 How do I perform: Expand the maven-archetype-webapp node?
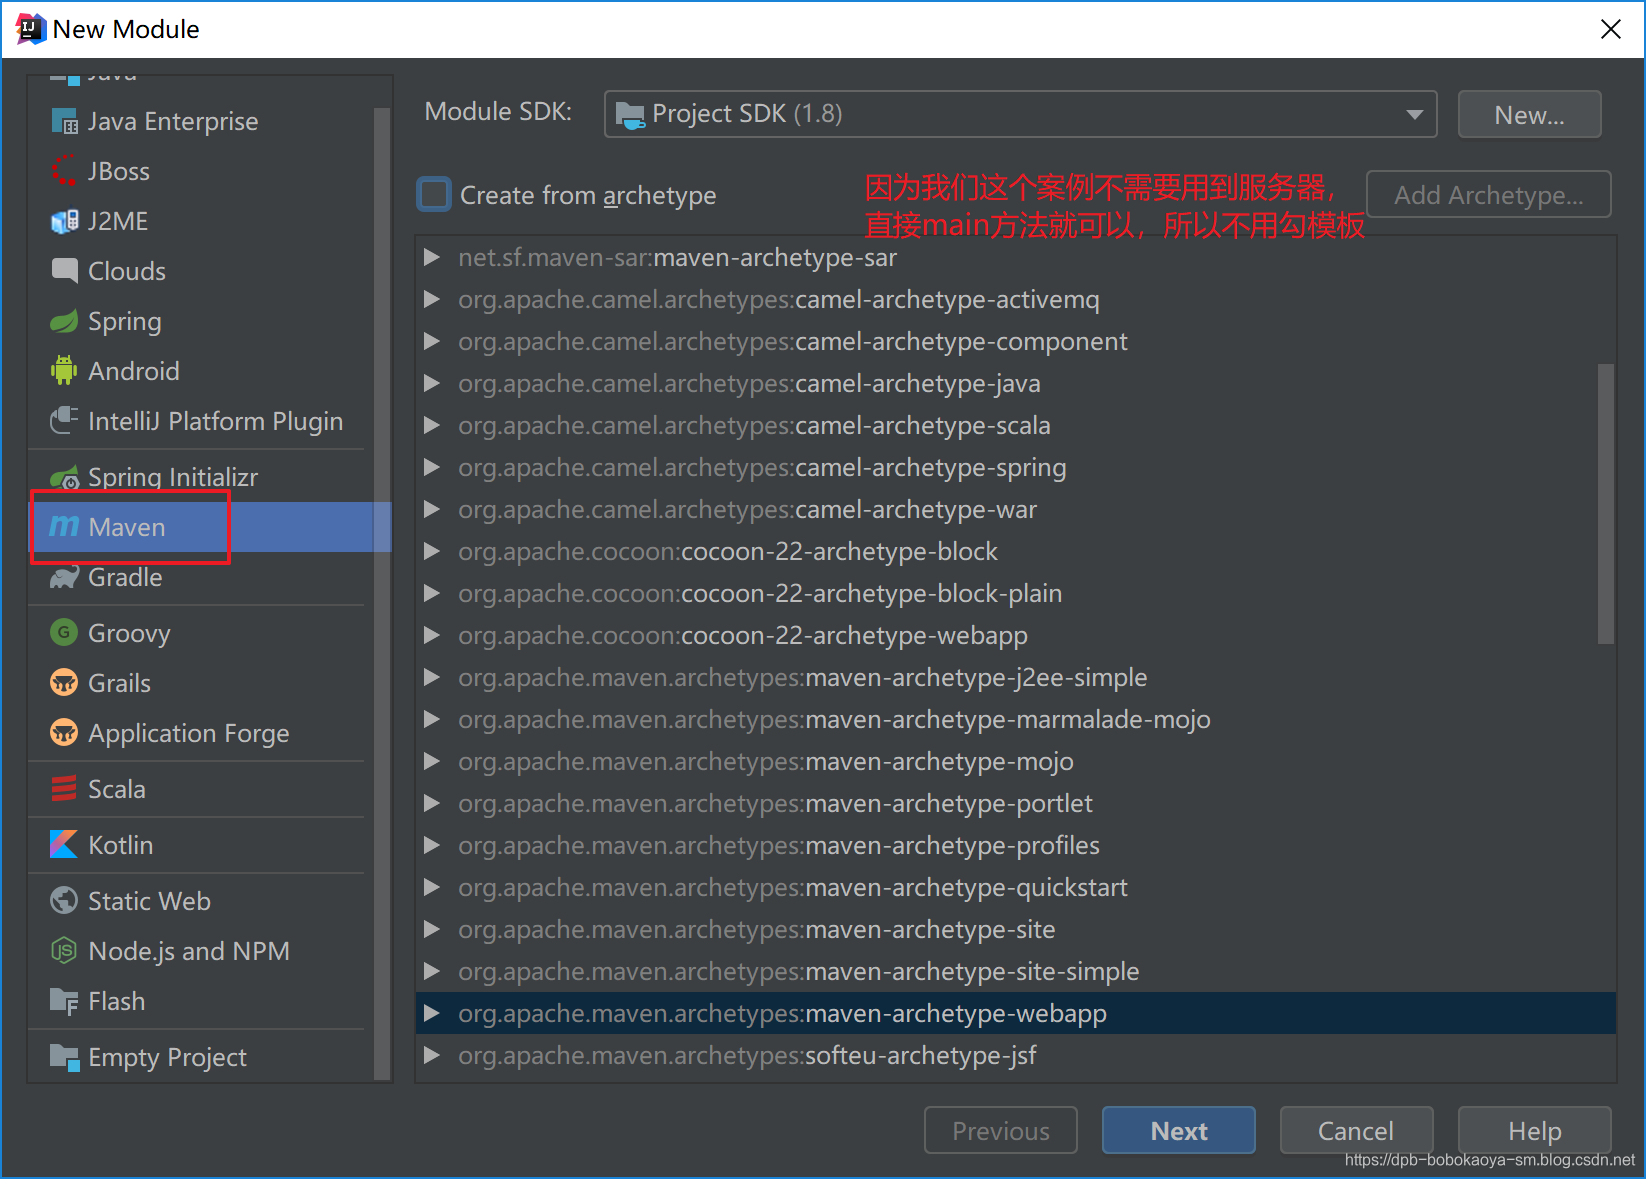432,1013
